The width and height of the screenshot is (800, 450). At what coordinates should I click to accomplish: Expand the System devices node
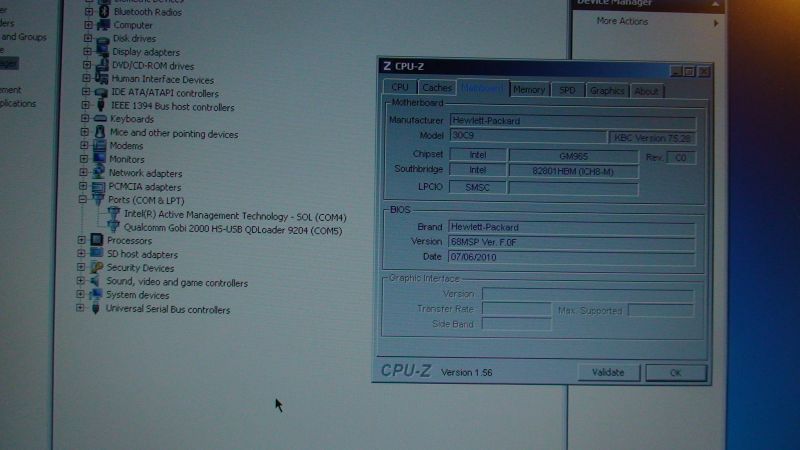pyautogui.click(x=81, y=294)
